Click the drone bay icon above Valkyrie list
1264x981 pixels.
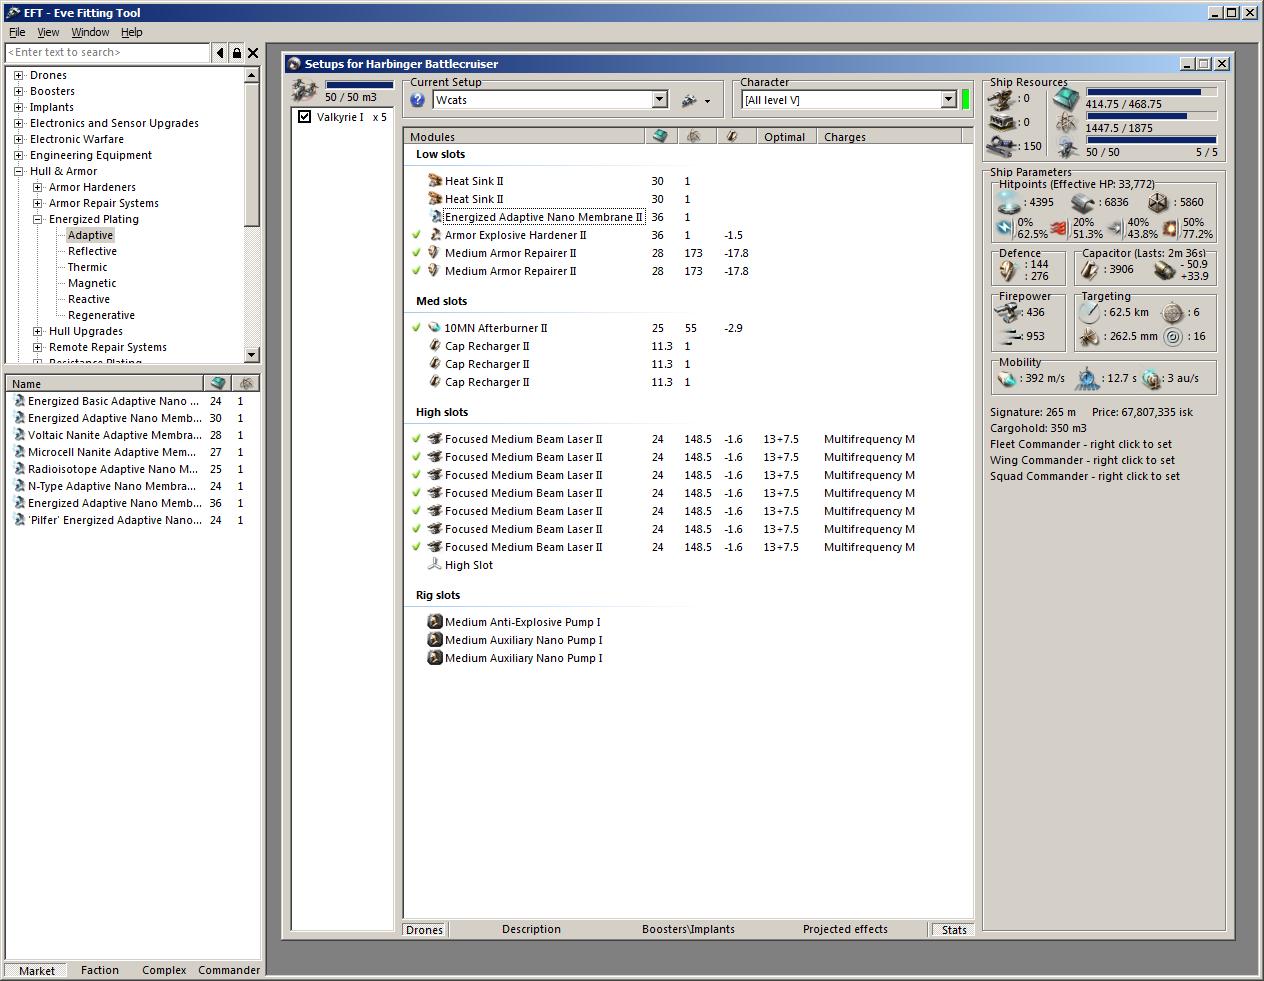click(305, 91)
